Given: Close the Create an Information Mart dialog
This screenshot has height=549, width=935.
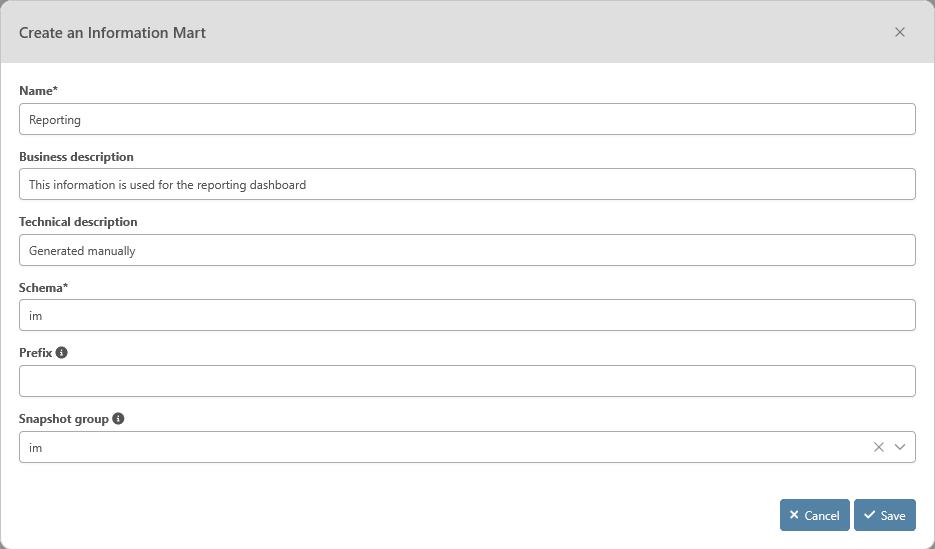Looking at the screenshot, I should click(900, 32).
